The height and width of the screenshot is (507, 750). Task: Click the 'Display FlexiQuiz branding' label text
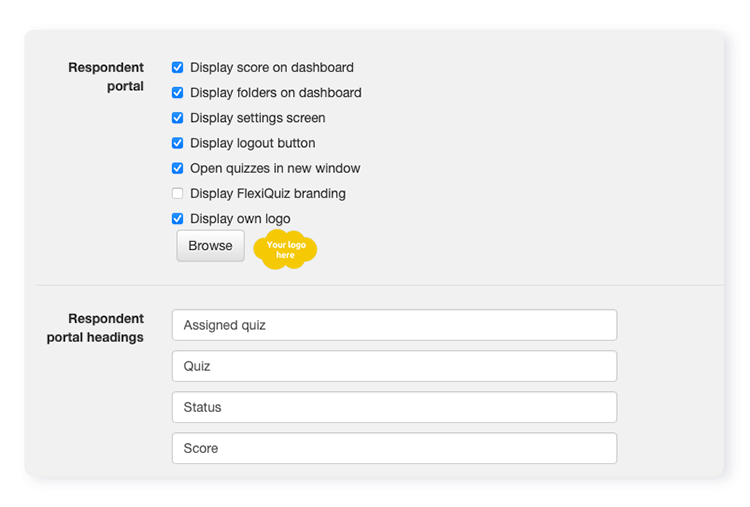coord(267,193)
